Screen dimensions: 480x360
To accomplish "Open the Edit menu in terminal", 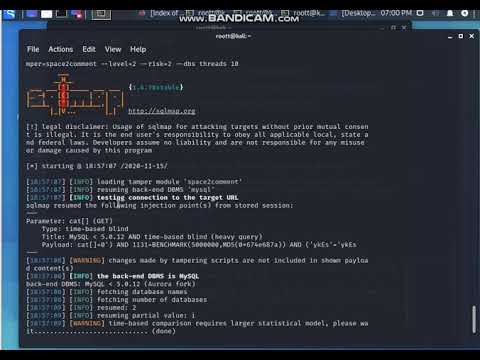I will tap(89, 49).
